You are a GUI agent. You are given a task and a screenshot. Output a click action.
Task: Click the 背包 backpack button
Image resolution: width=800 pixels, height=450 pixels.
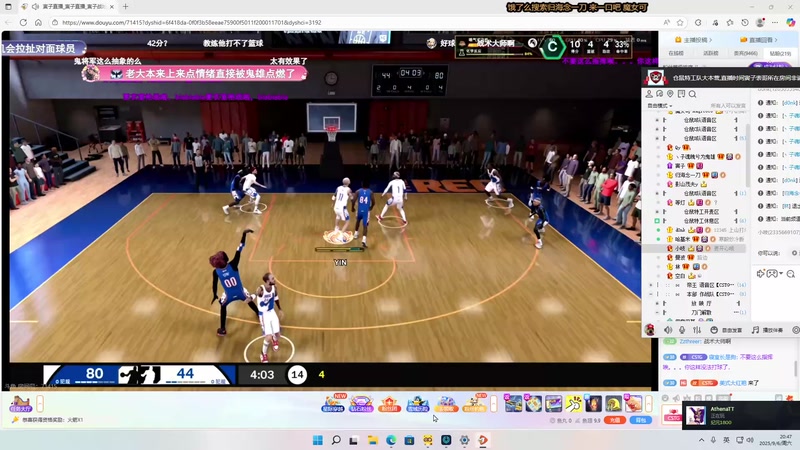(x=641, y=420)
